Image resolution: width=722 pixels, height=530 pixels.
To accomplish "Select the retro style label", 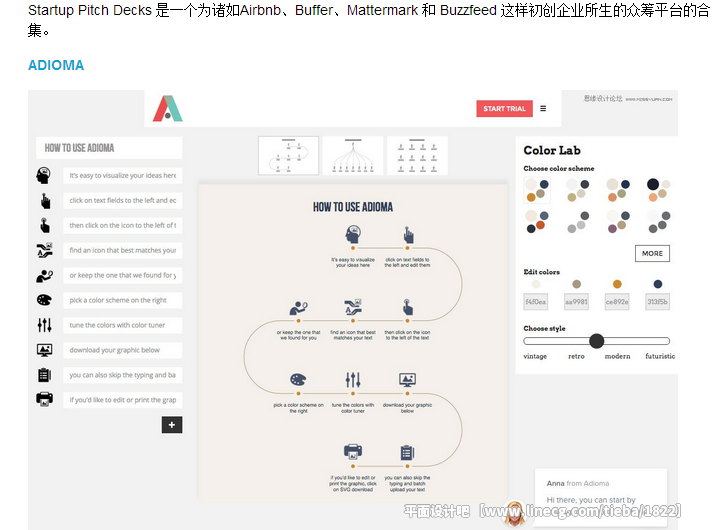I will [576, 356].
